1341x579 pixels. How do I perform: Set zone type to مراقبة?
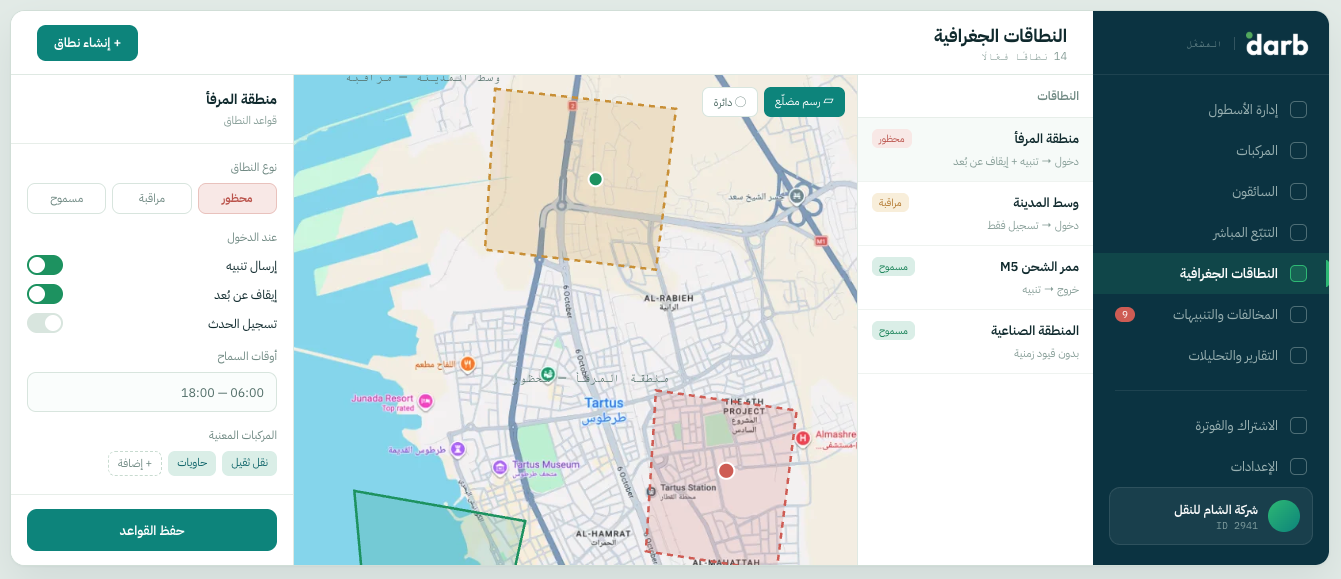(x=152, y=199)
